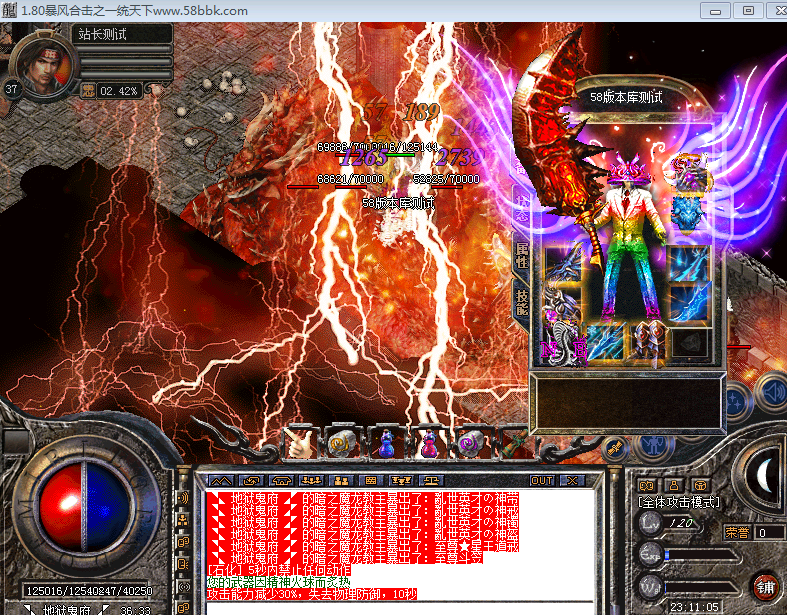Click the 忠 loyalty badge
The image size is (787, 615).
point(88,90)
